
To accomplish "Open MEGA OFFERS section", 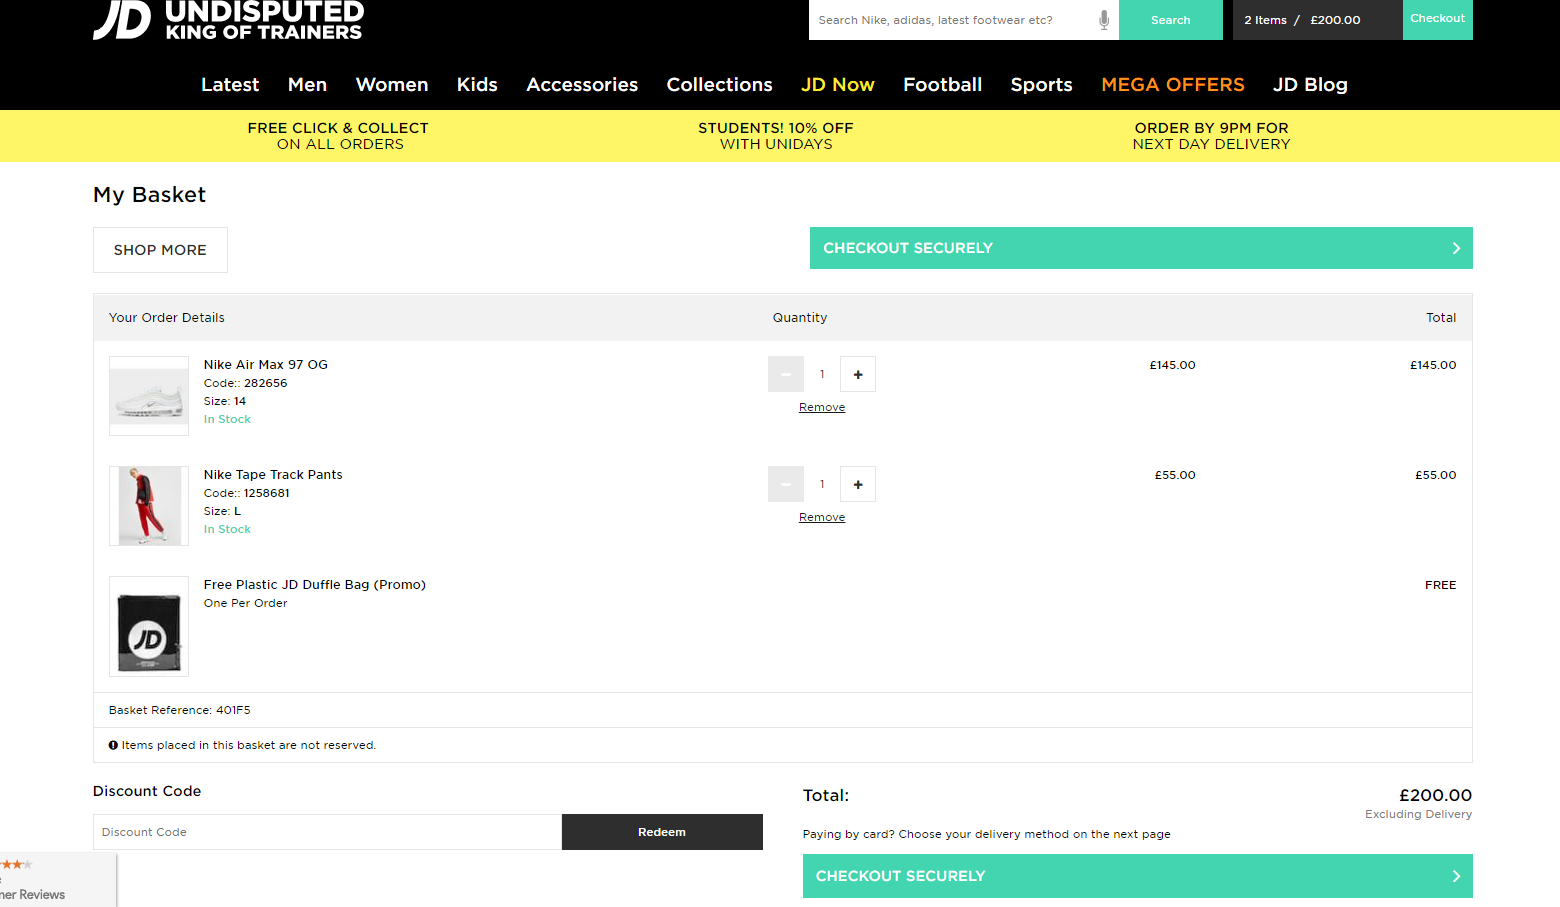I will pyautogui.click(x=1173, y=85).
